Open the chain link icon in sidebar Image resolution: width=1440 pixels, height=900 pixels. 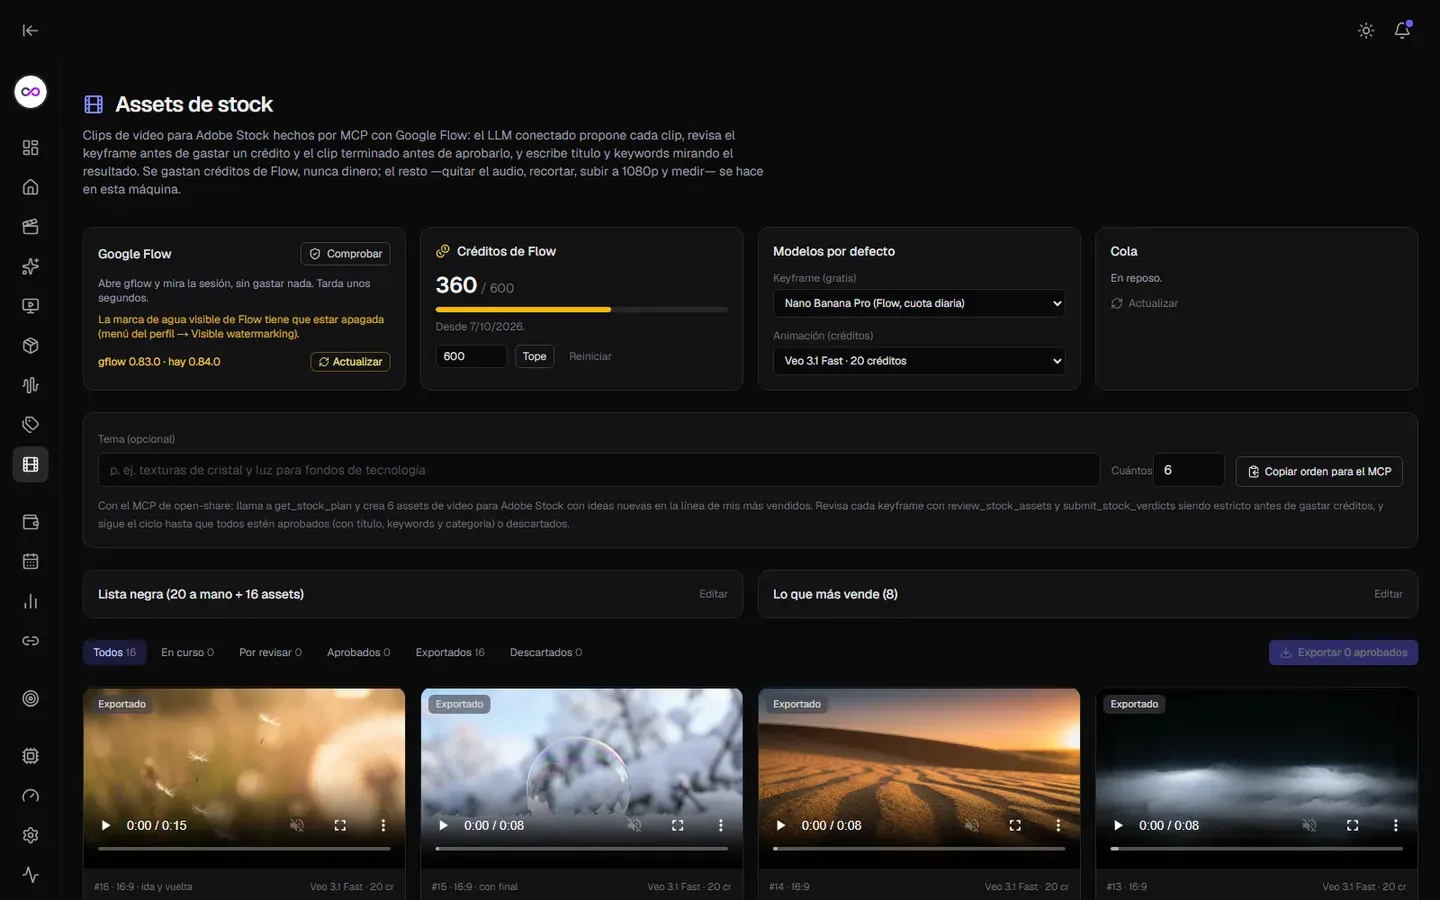pos(31,641)
